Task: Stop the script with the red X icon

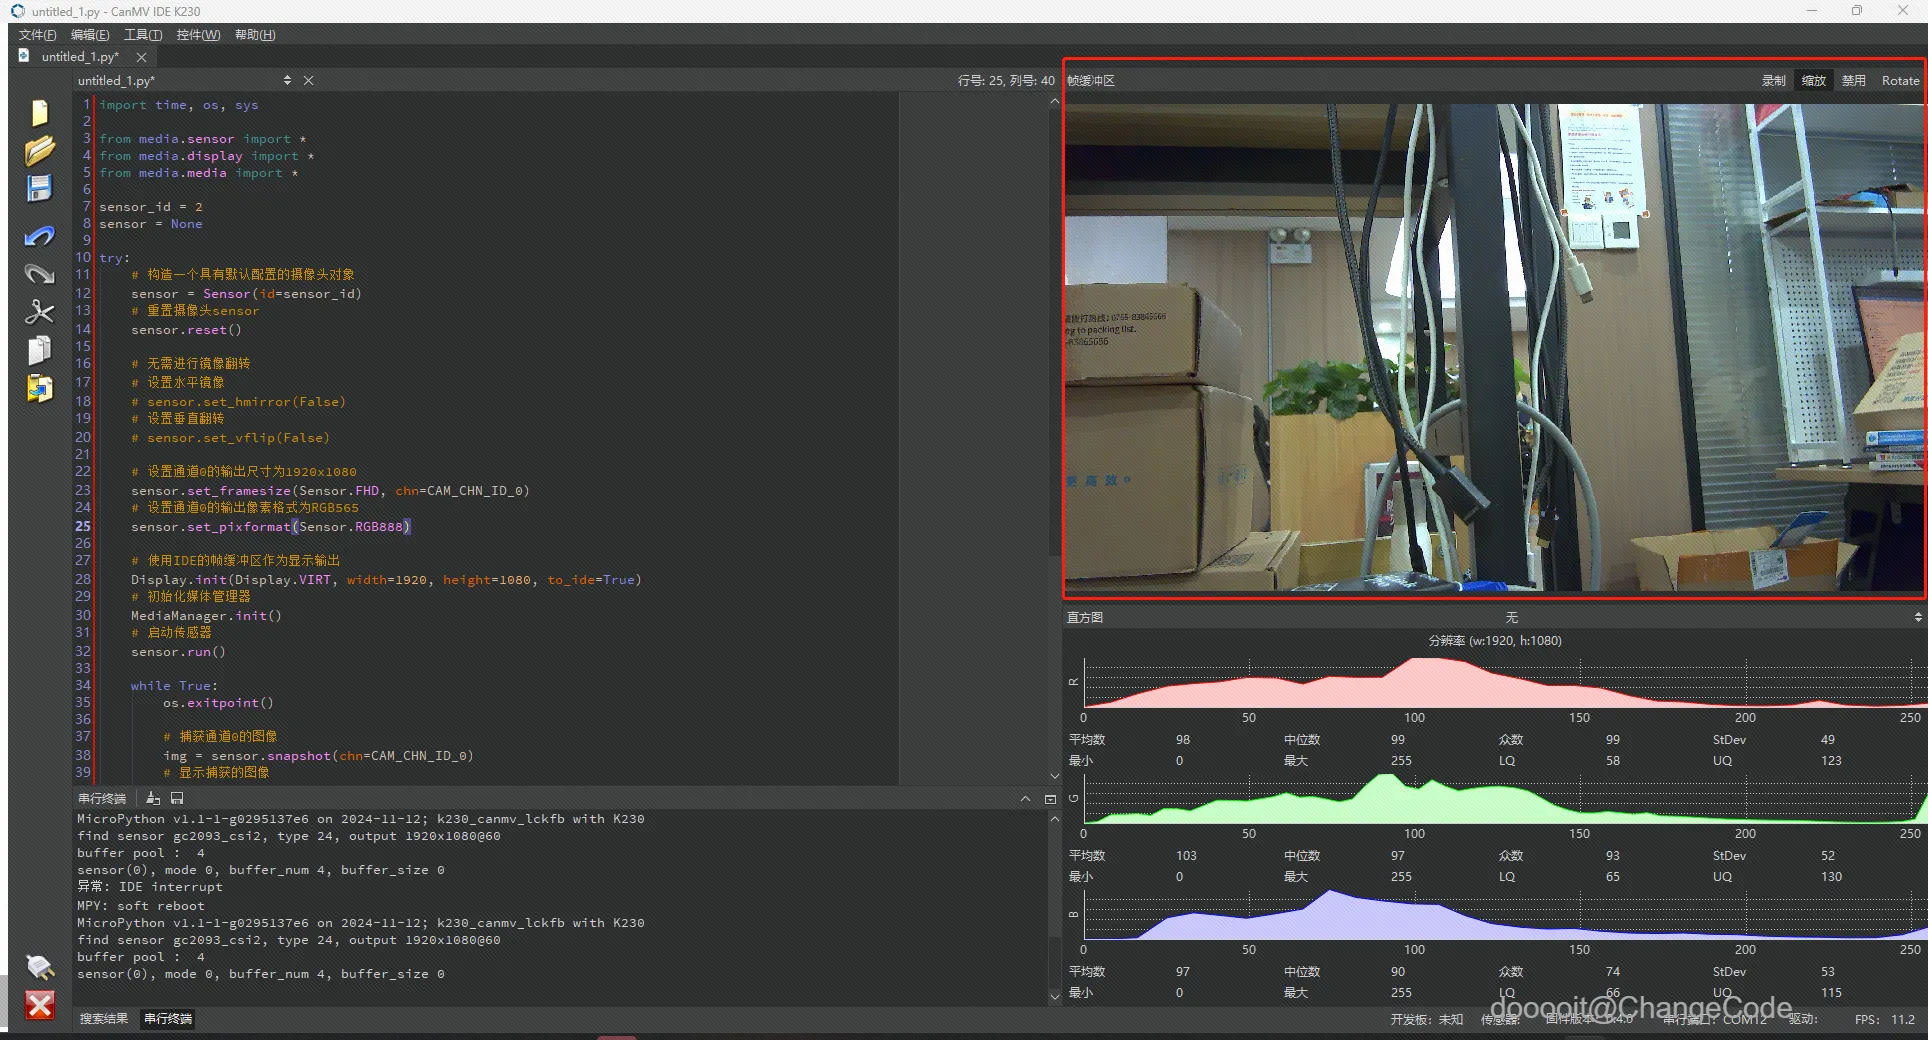Action: point(39,1005)
